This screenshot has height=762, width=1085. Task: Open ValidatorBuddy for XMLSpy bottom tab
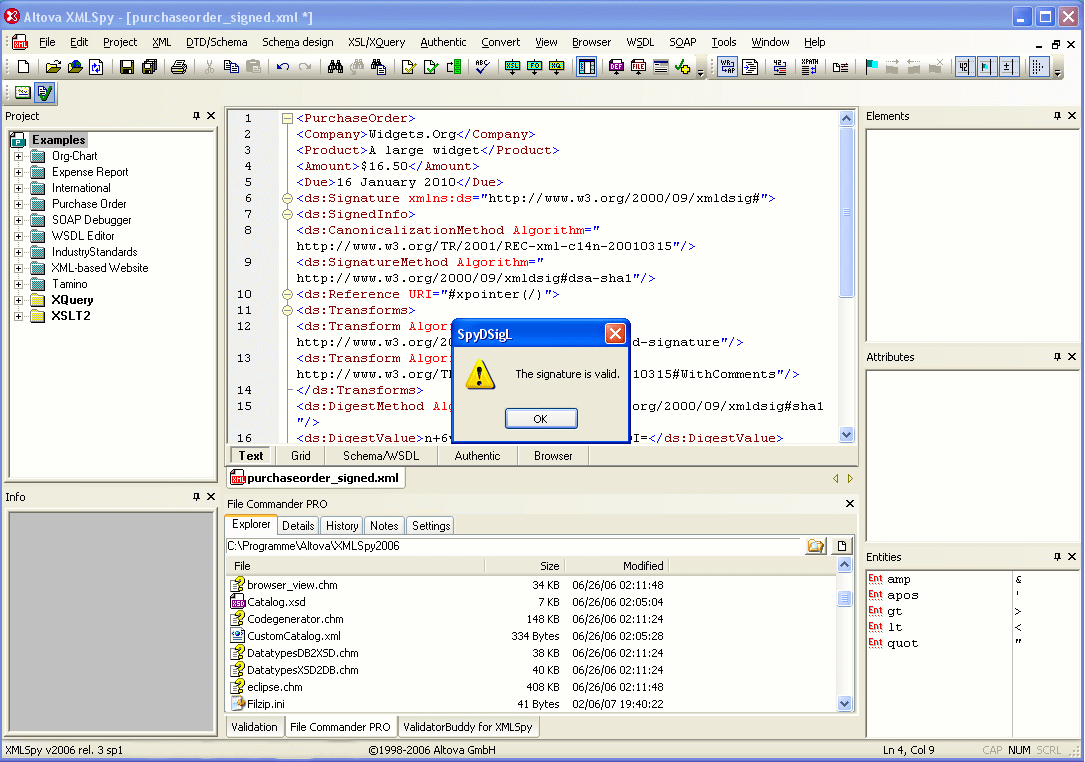(x=468, y=727)
